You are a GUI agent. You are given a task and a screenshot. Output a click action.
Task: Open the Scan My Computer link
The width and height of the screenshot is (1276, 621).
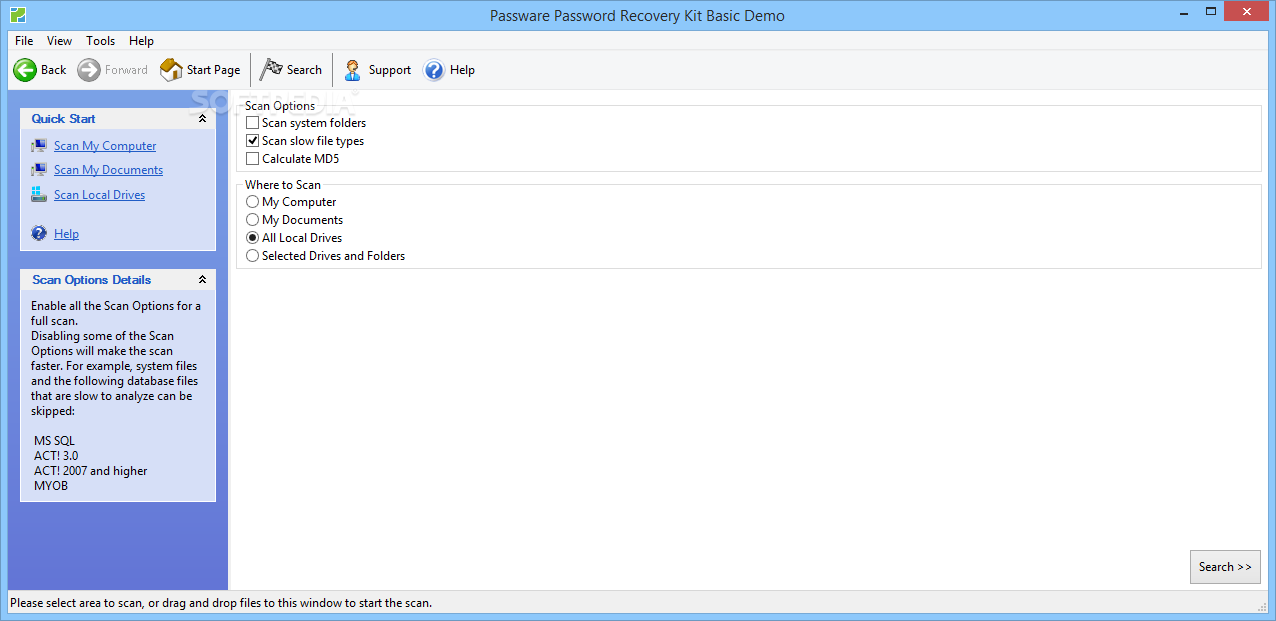[x=105, y=146]
